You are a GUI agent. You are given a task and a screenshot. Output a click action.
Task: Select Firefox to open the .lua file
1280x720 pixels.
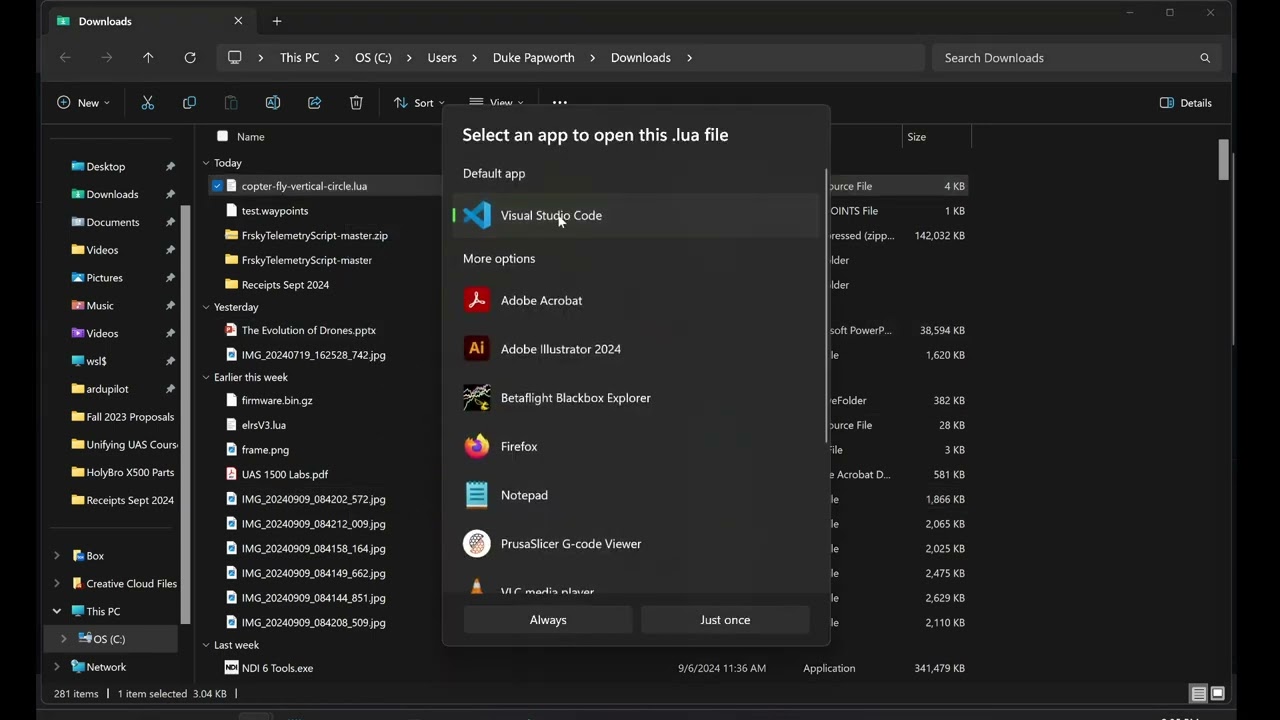636,447
